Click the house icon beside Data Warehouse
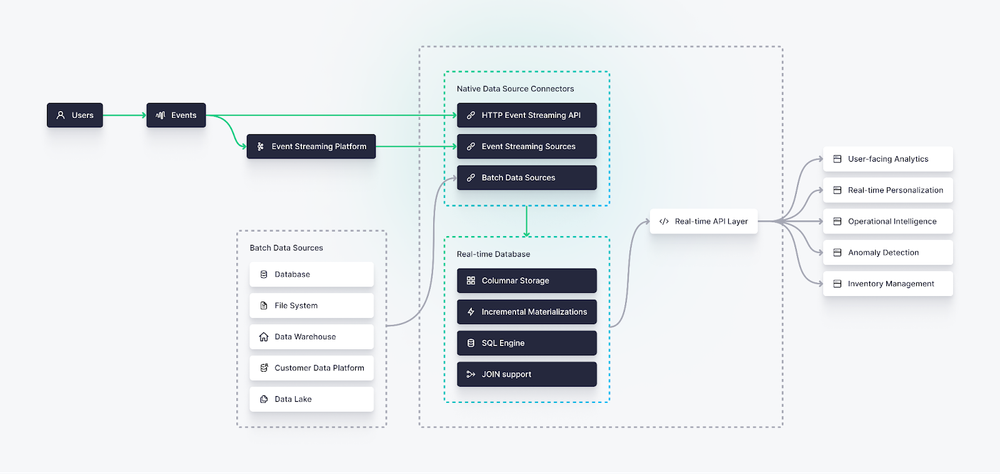The height and width of the screenshot is (474, 1000). pos(264,337)
